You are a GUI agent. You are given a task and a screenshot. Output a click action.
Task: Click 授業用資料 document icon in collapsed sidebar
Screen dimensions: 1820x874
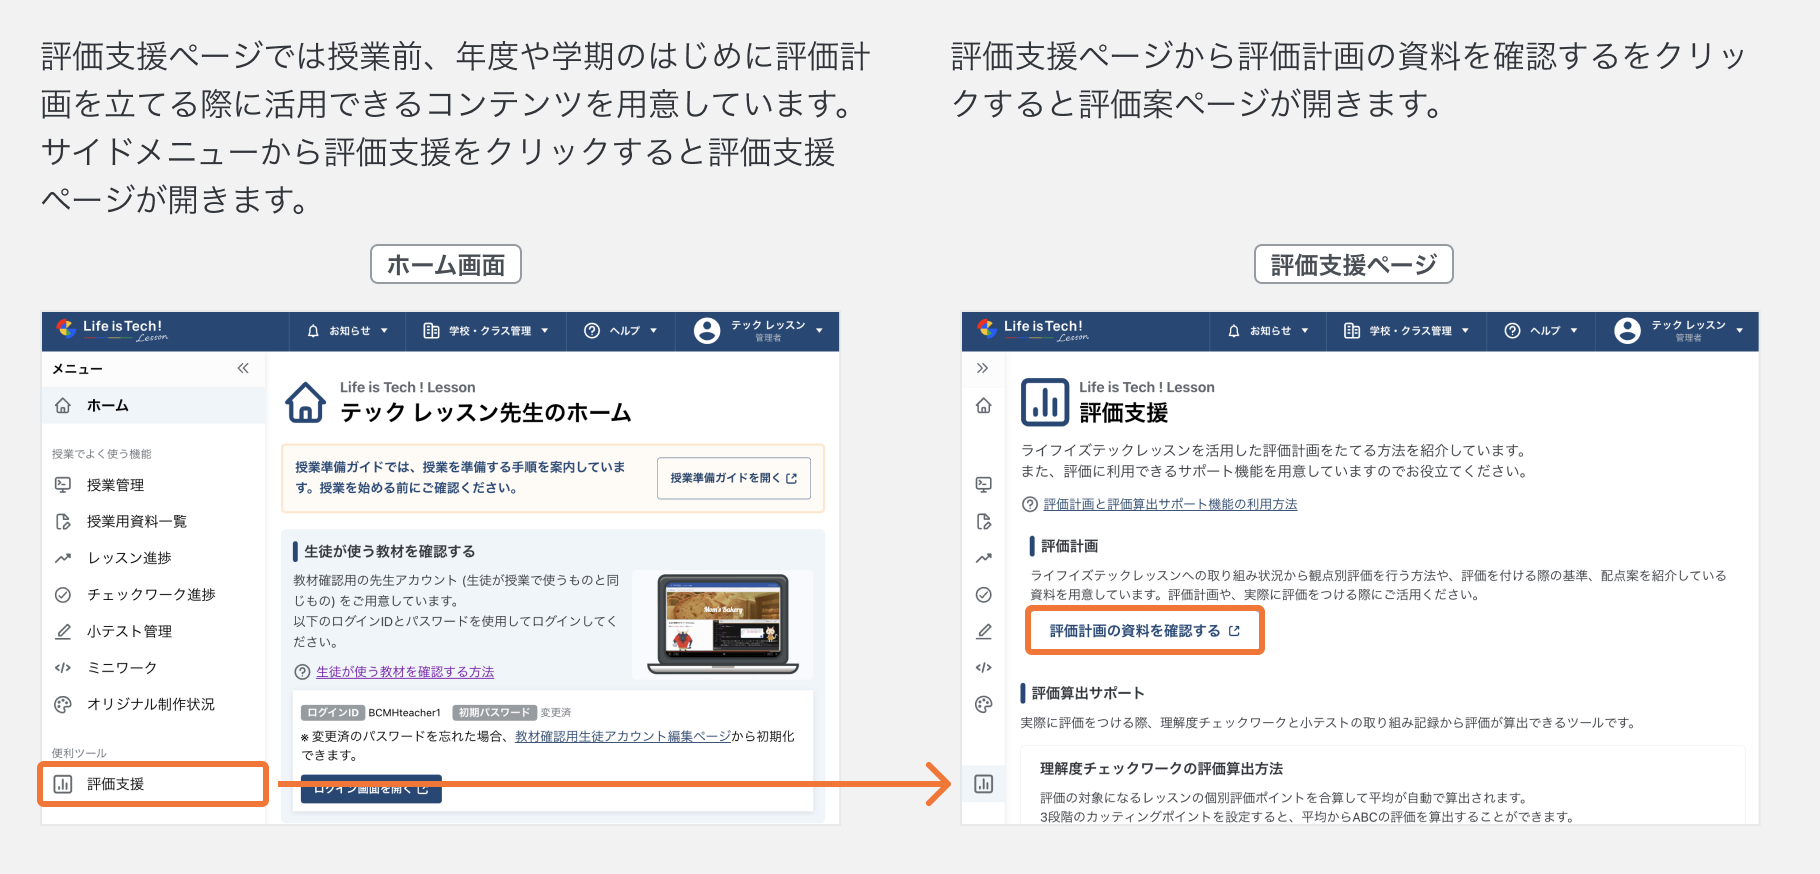click(x=984, y=521)
